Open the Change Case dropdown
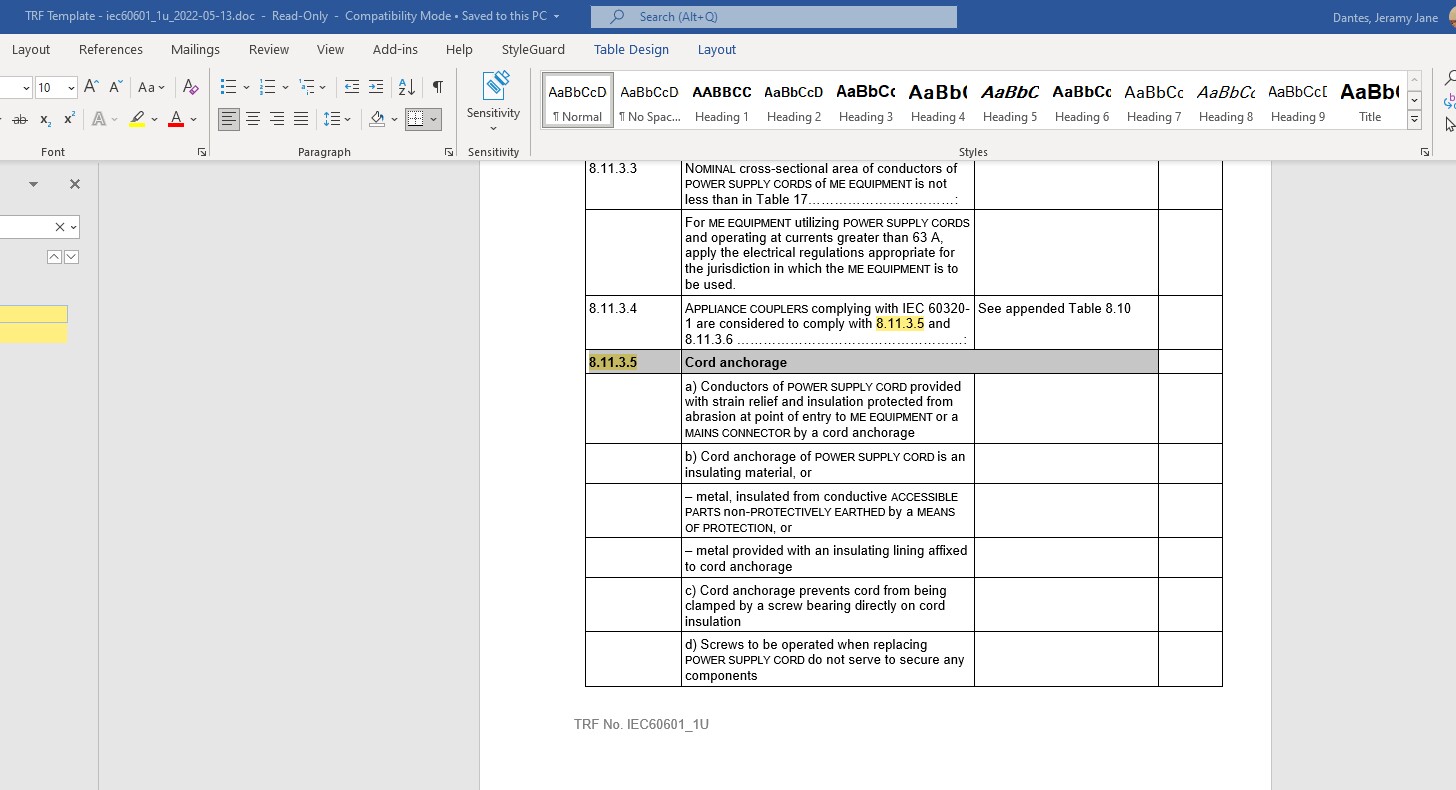 [x=152, y=87]
